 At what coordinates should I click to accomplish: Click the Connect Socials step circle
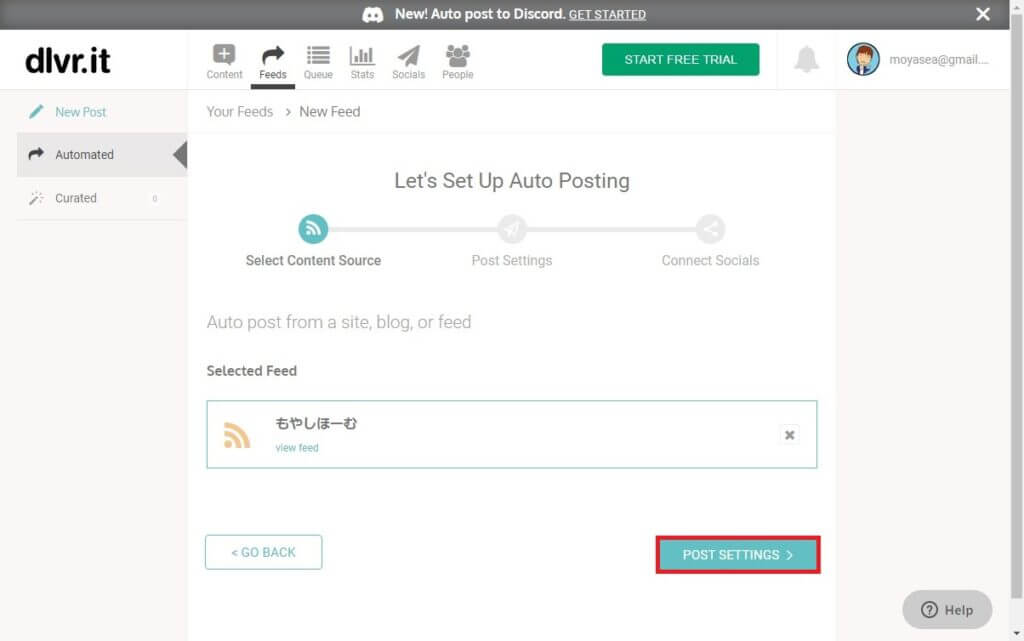(710, 229)
